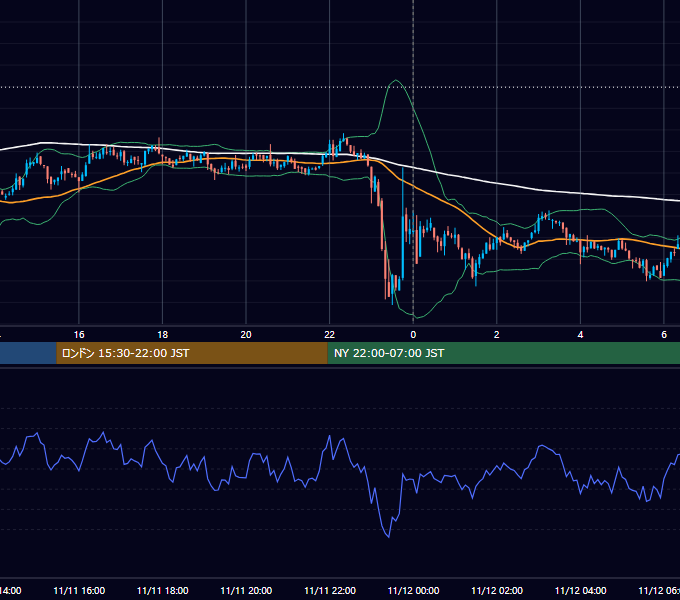Click the 20 hour label on price chart axis
Viewport: 680px width, 600px height.
coord(246,335)
